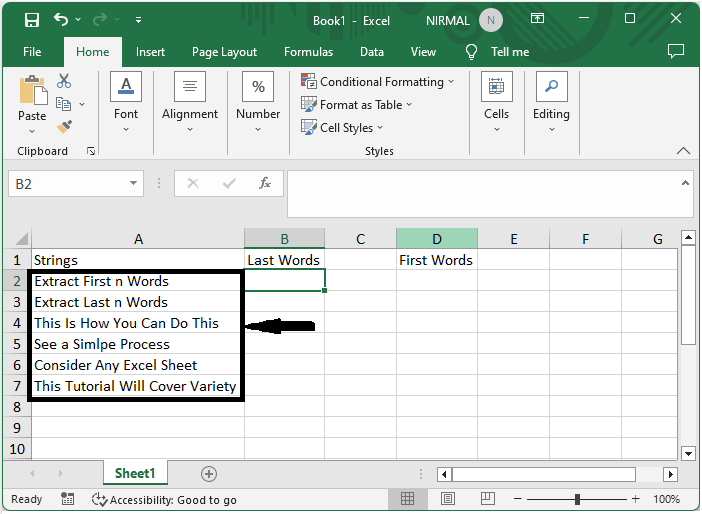Switch to the Insert tab

(150, 52)
